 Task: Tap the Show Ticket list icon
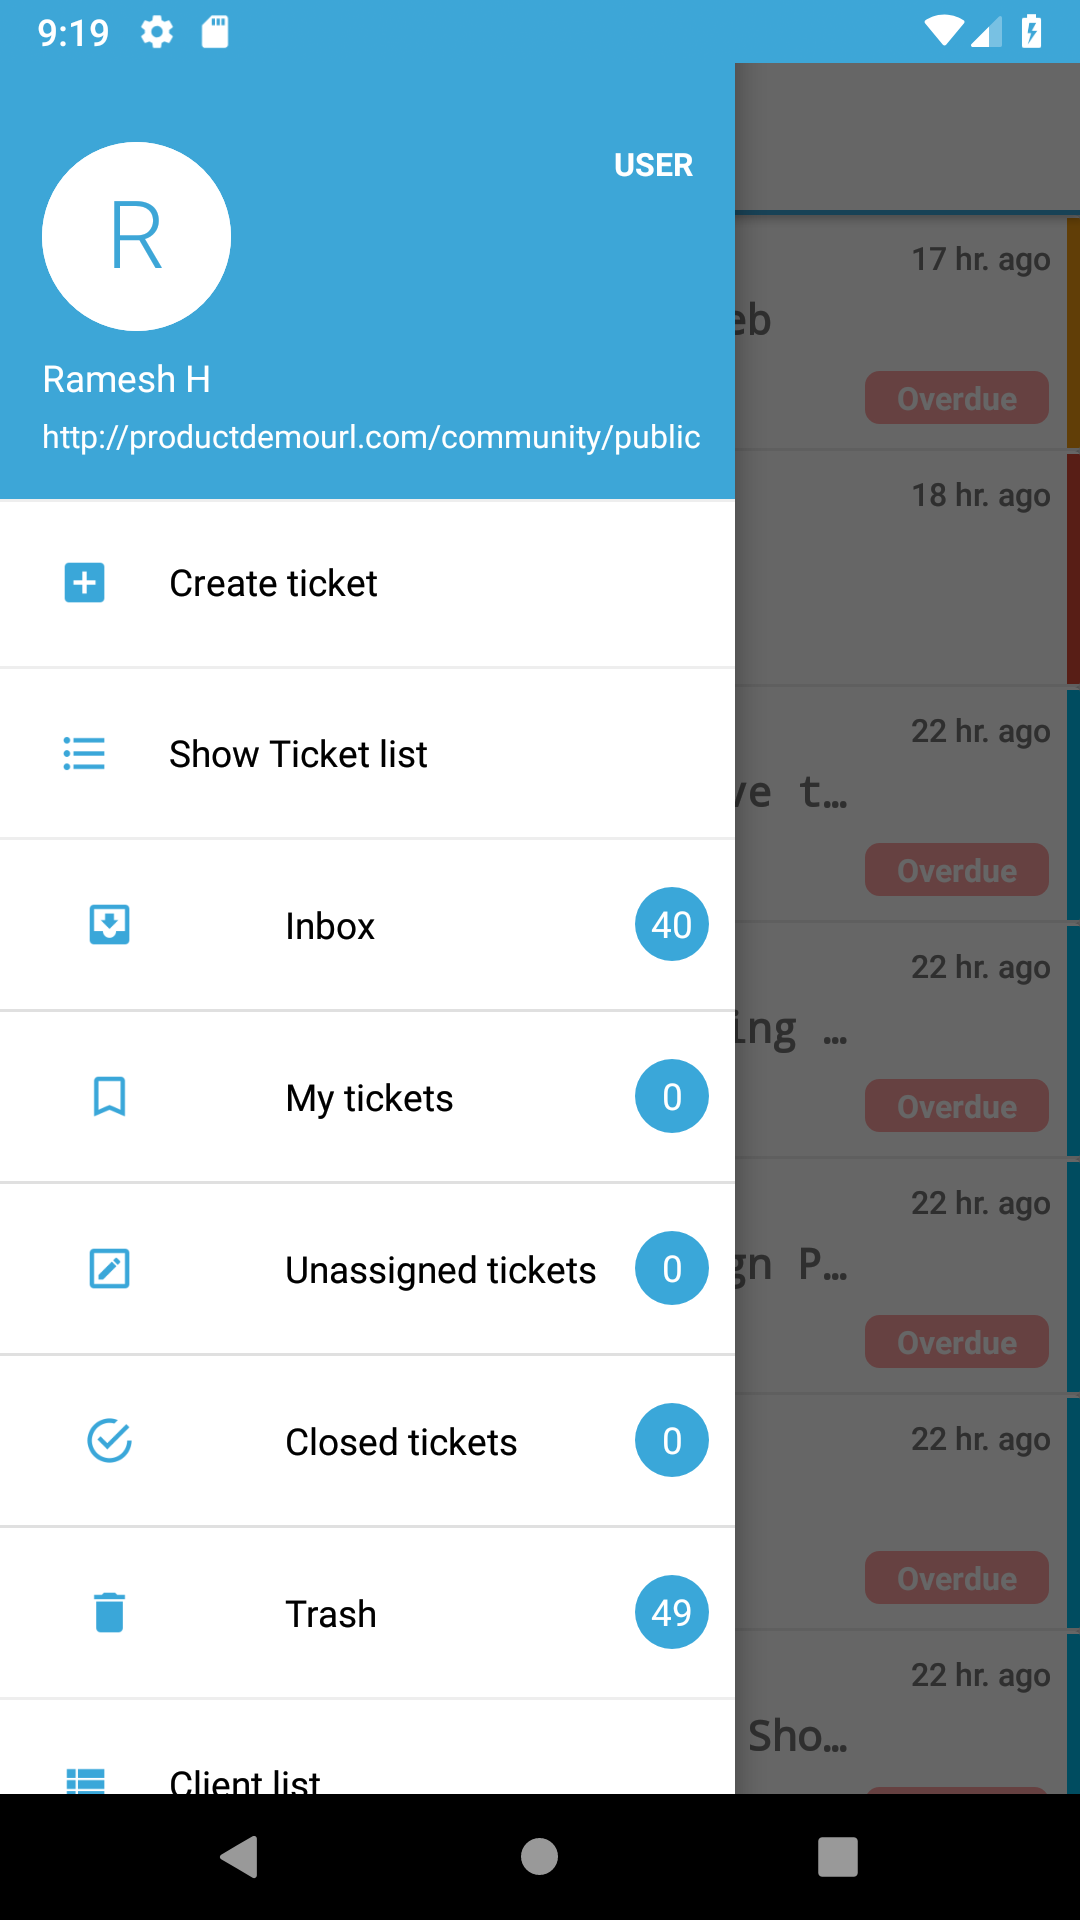[85, 754]
